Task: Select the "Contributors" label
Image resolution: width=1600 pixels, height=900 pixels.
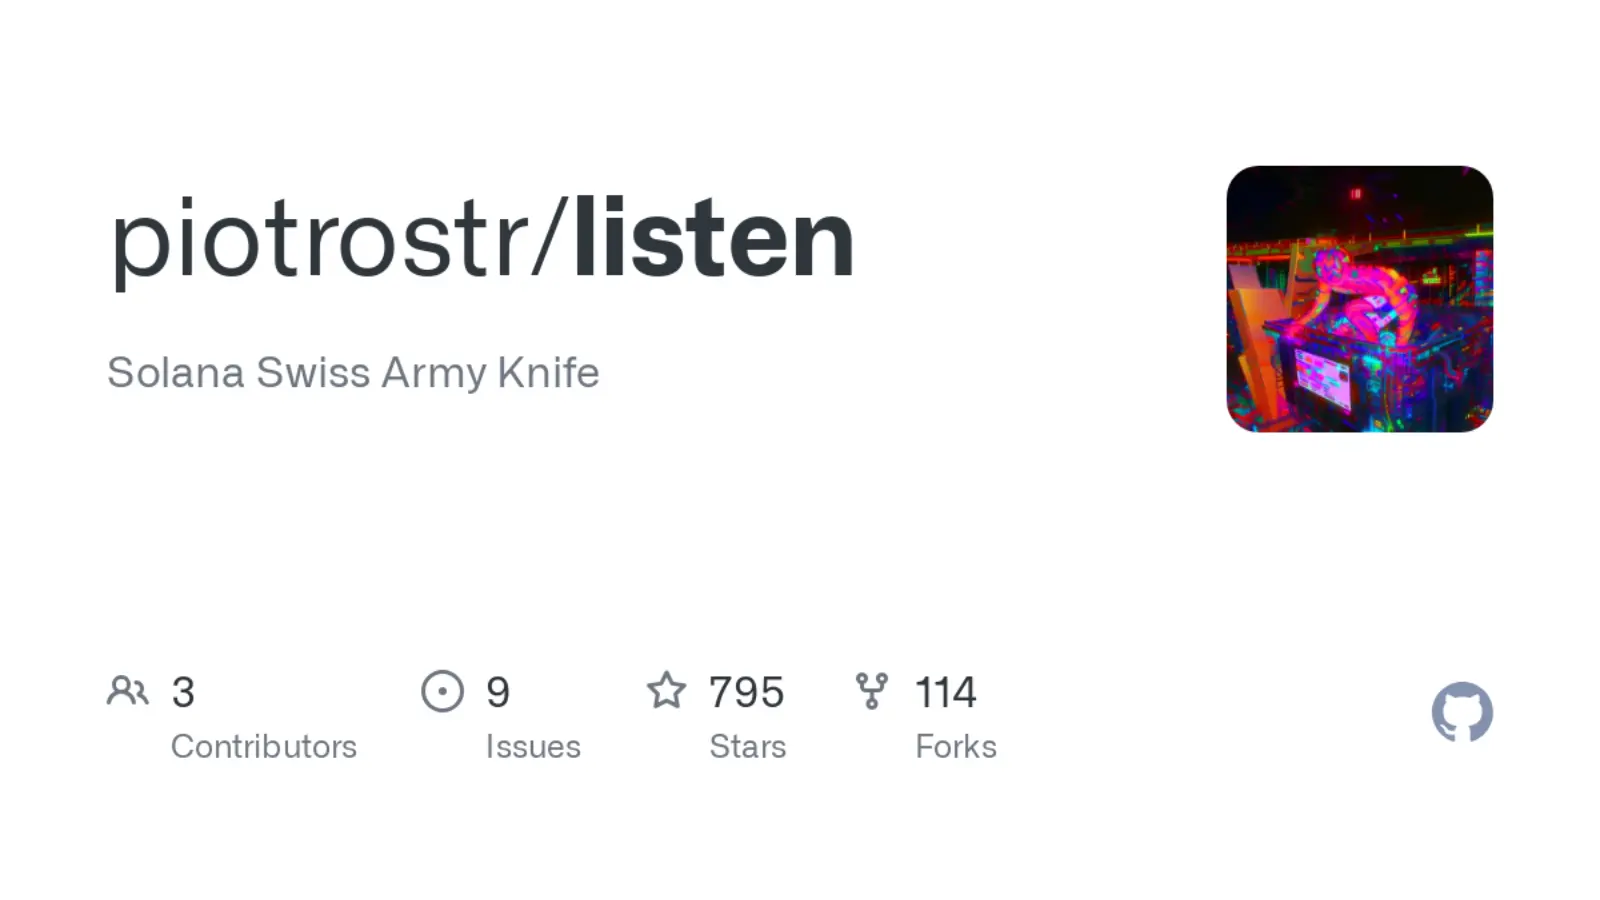Action: pyautogui.click(x=263, y=747)
